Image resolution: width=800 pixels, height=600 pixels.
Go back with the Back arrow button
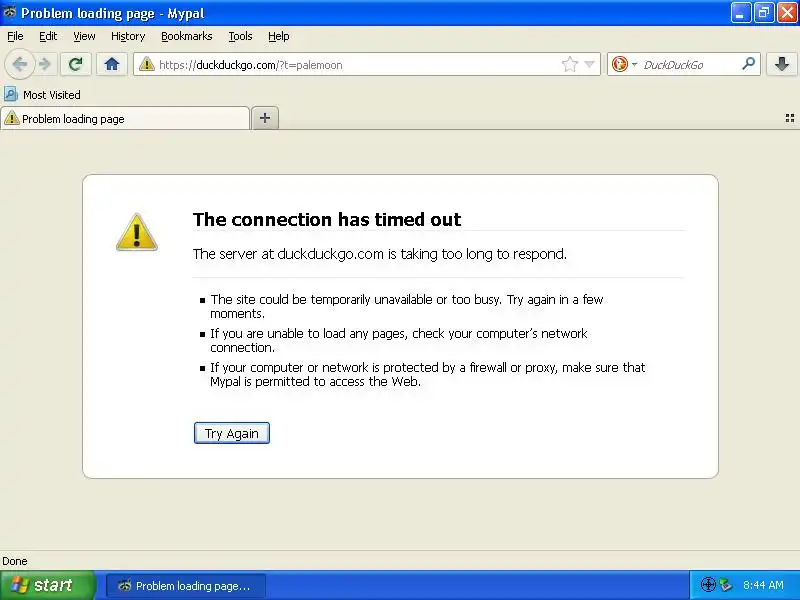click(20, 64)
